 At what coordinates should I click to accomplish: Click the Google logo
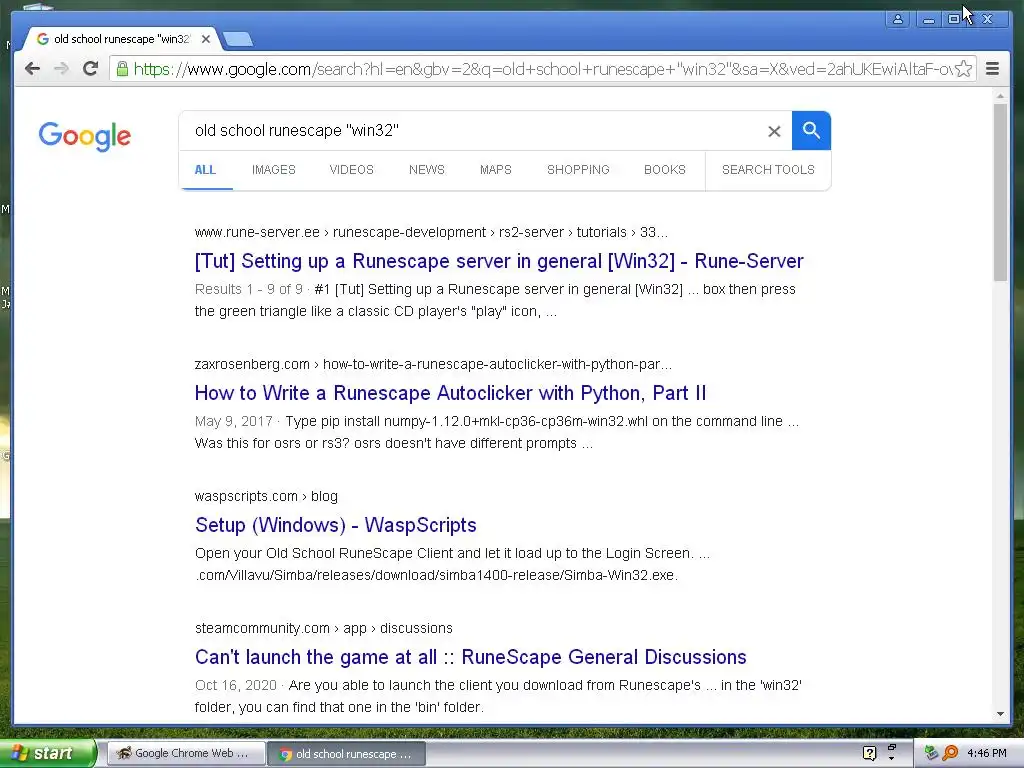(85, 136)
